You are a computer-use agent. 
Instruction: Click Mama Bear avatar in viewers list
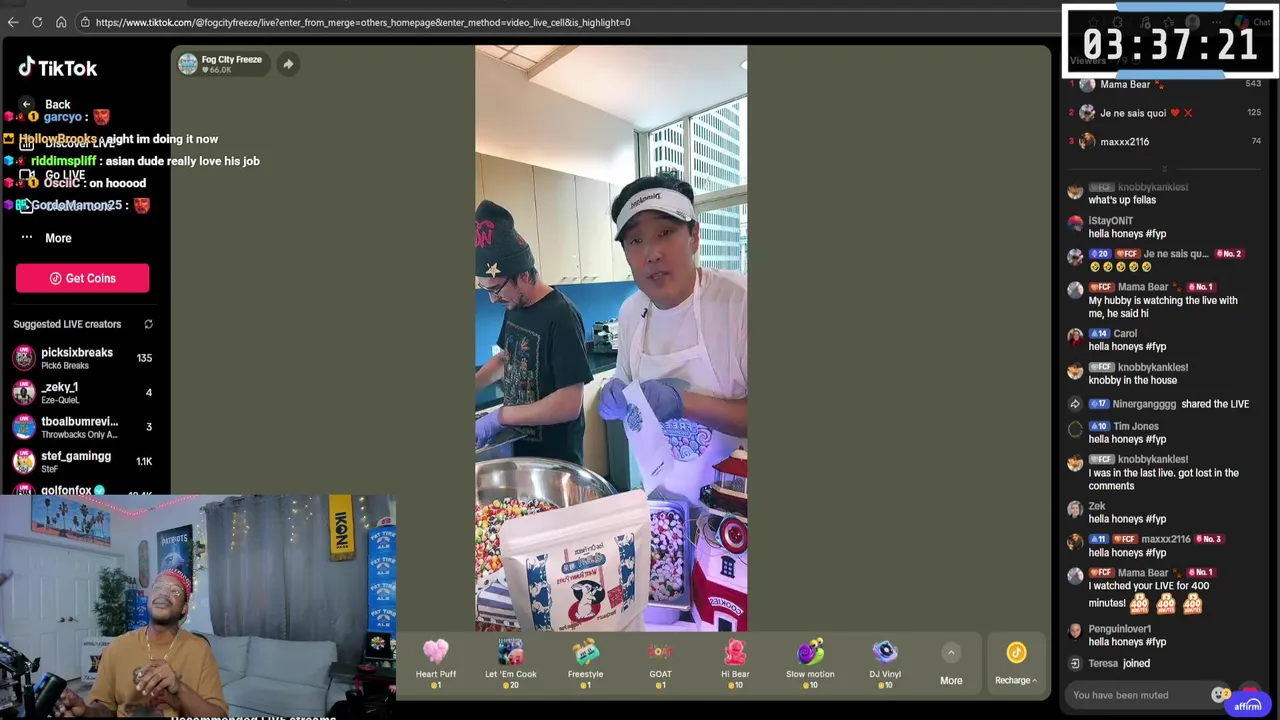coord(1087,85)
